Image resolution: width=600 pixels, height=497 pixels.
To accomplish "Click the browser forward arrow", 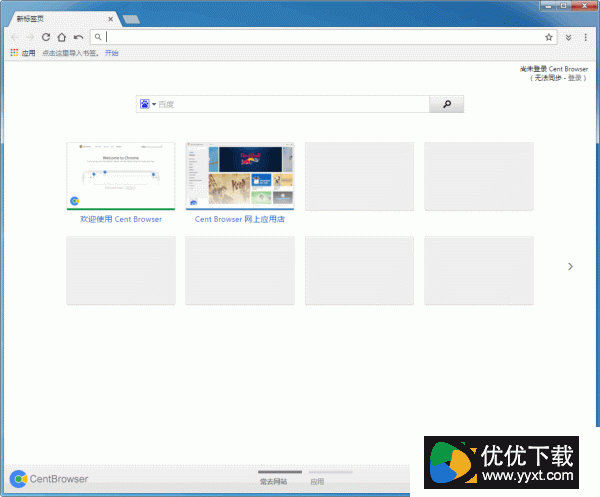I will pyautogui.click(x=30, y=37).
